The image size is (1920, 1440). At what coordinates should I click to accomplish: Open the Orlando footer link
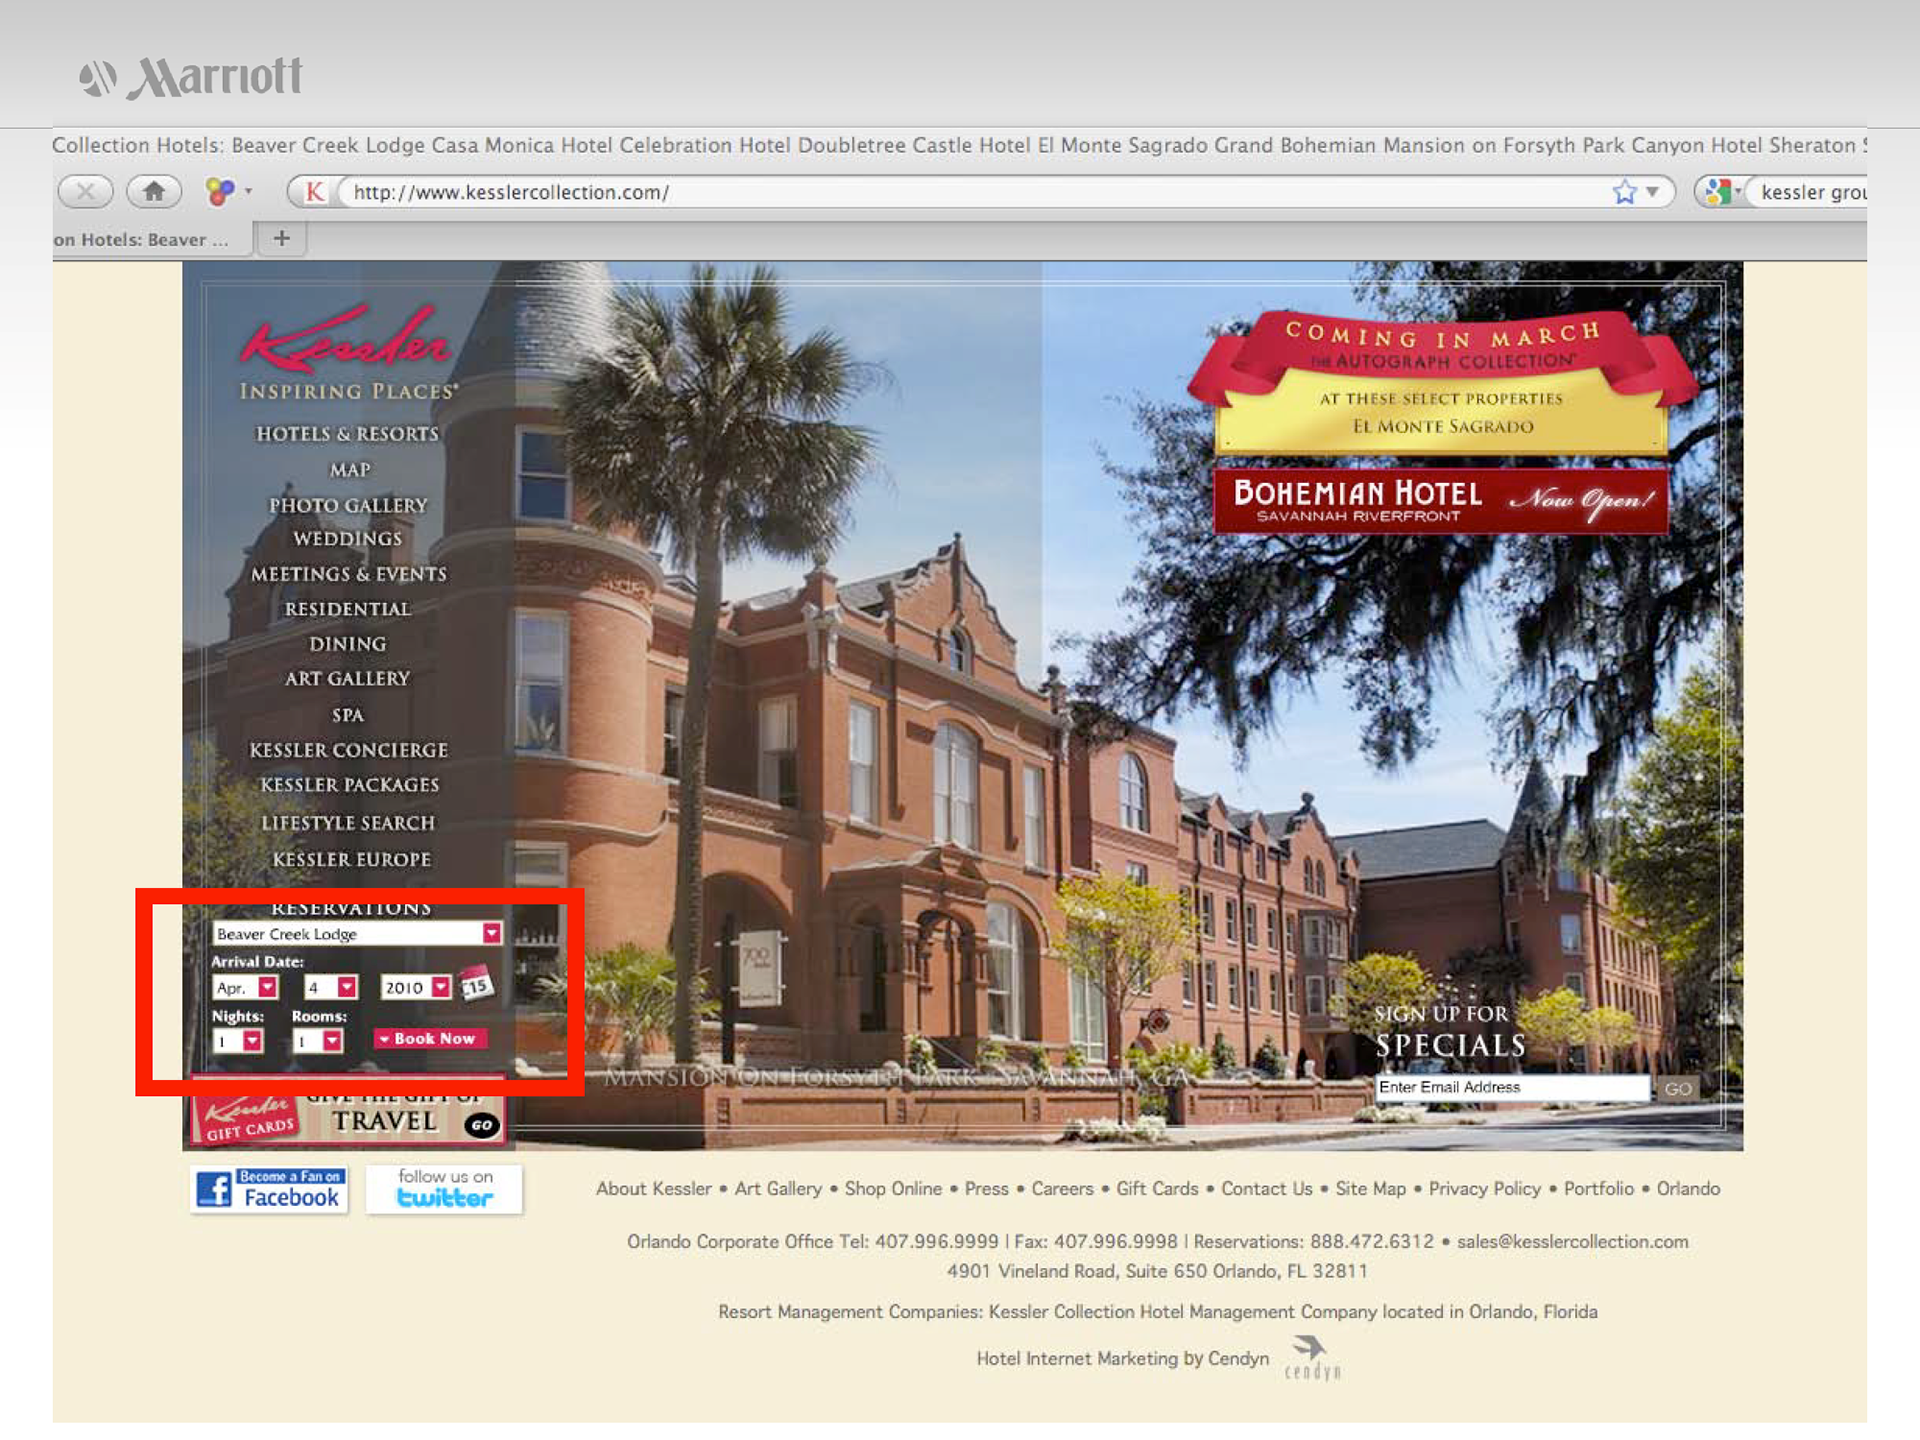(x=1688, y=1188)
